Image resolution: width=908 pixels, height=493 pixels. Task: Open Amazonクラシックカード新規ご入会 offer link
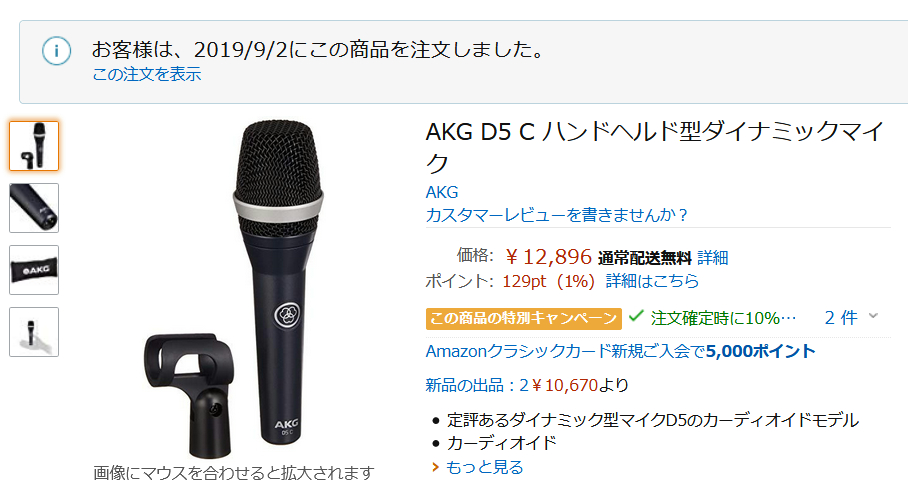tap(620, 351)
